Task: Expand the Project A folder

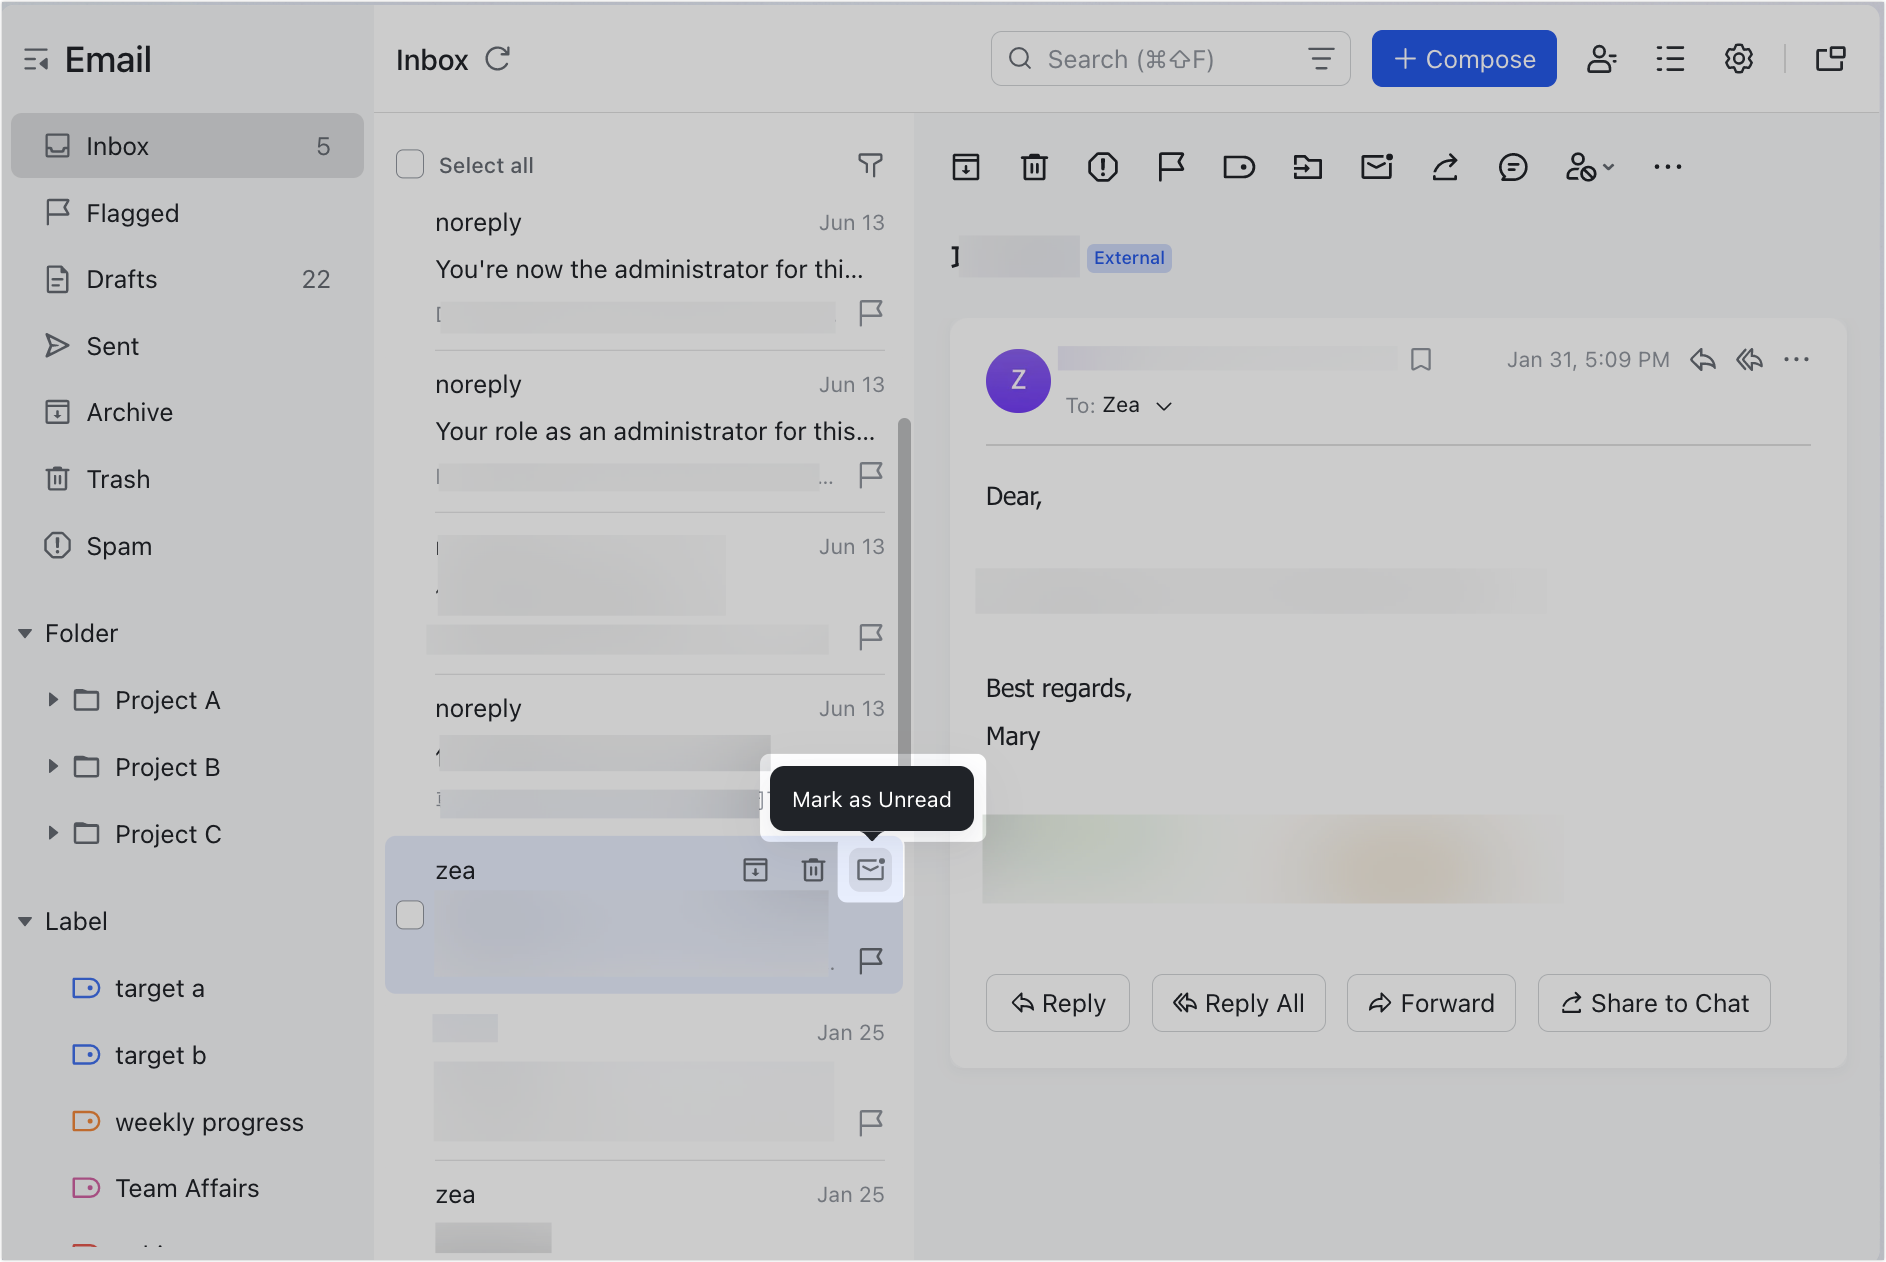Action: (x=54, y=700)
